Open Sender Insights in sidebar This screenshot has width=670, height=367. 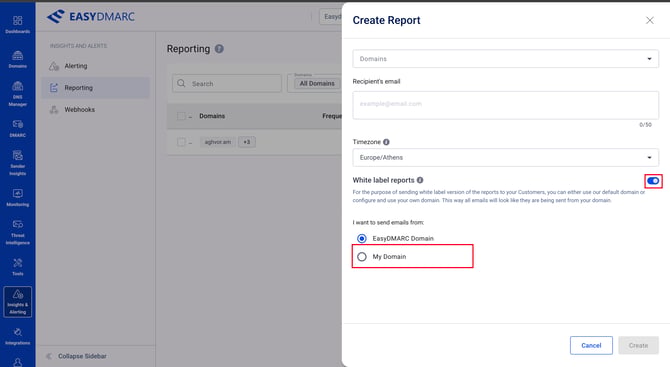[18, 163]
